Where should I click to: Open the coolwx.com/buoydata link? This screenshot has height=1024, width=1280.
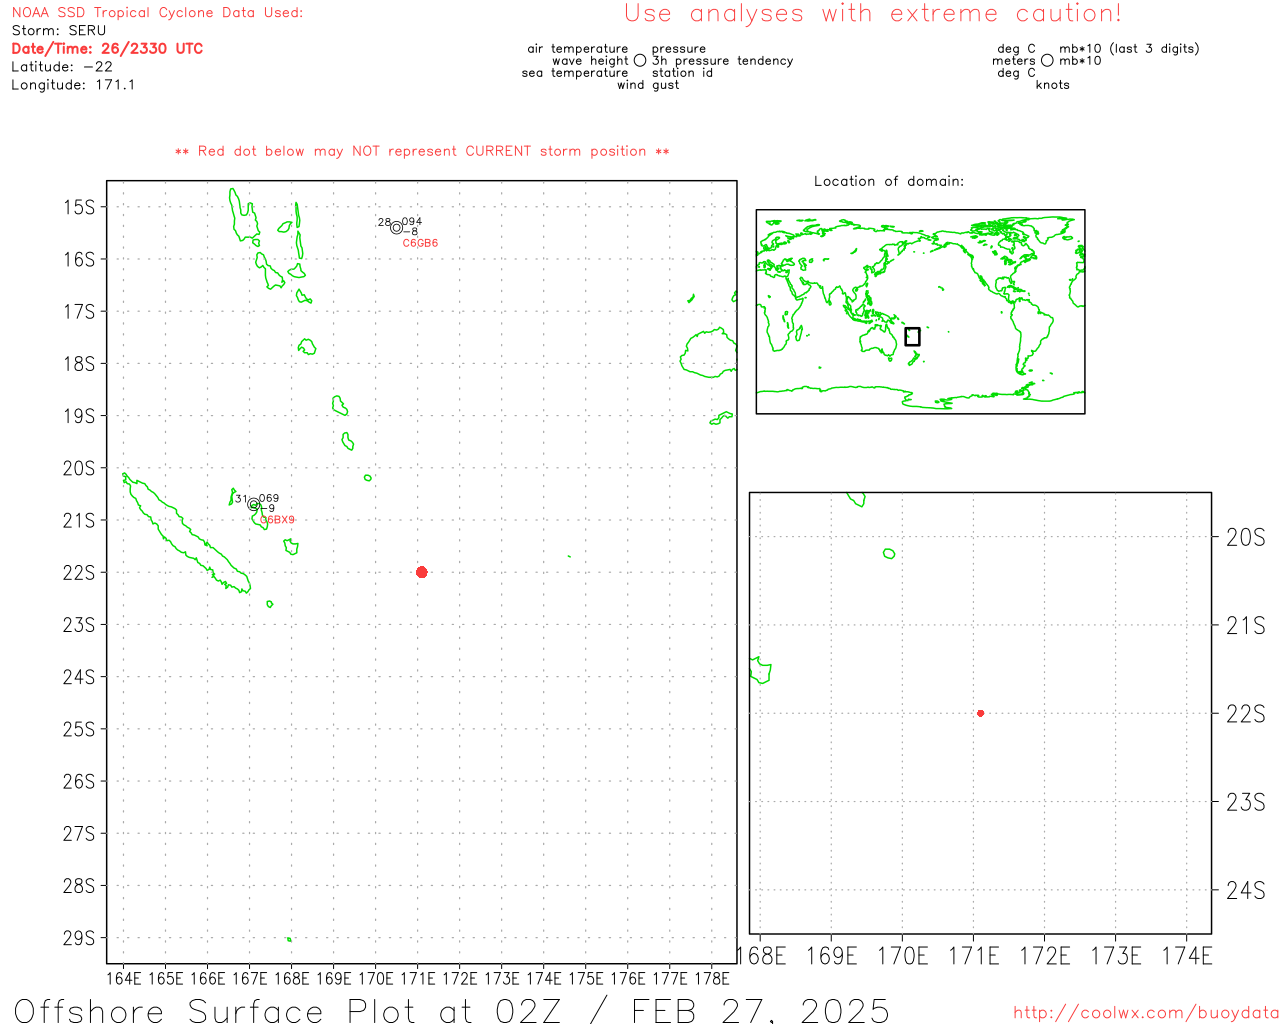point(1146,1013)
